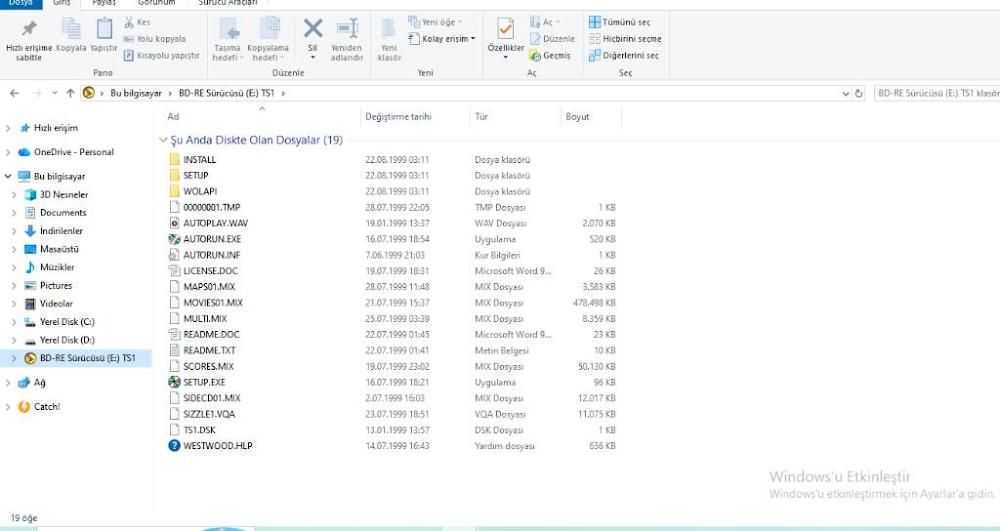Click the Yapıştır (Paste) ribbon icon
The image size is (1000, 531).
pos(104,29)
